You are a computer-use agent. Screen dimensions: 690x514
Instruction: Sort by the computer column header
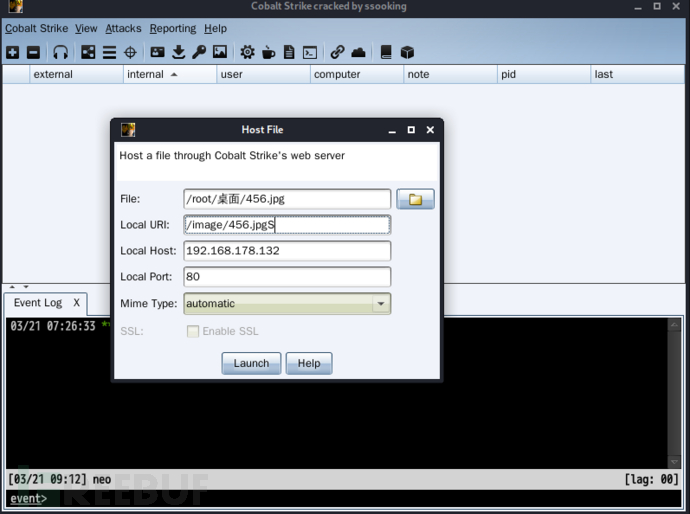pos(357,74)
